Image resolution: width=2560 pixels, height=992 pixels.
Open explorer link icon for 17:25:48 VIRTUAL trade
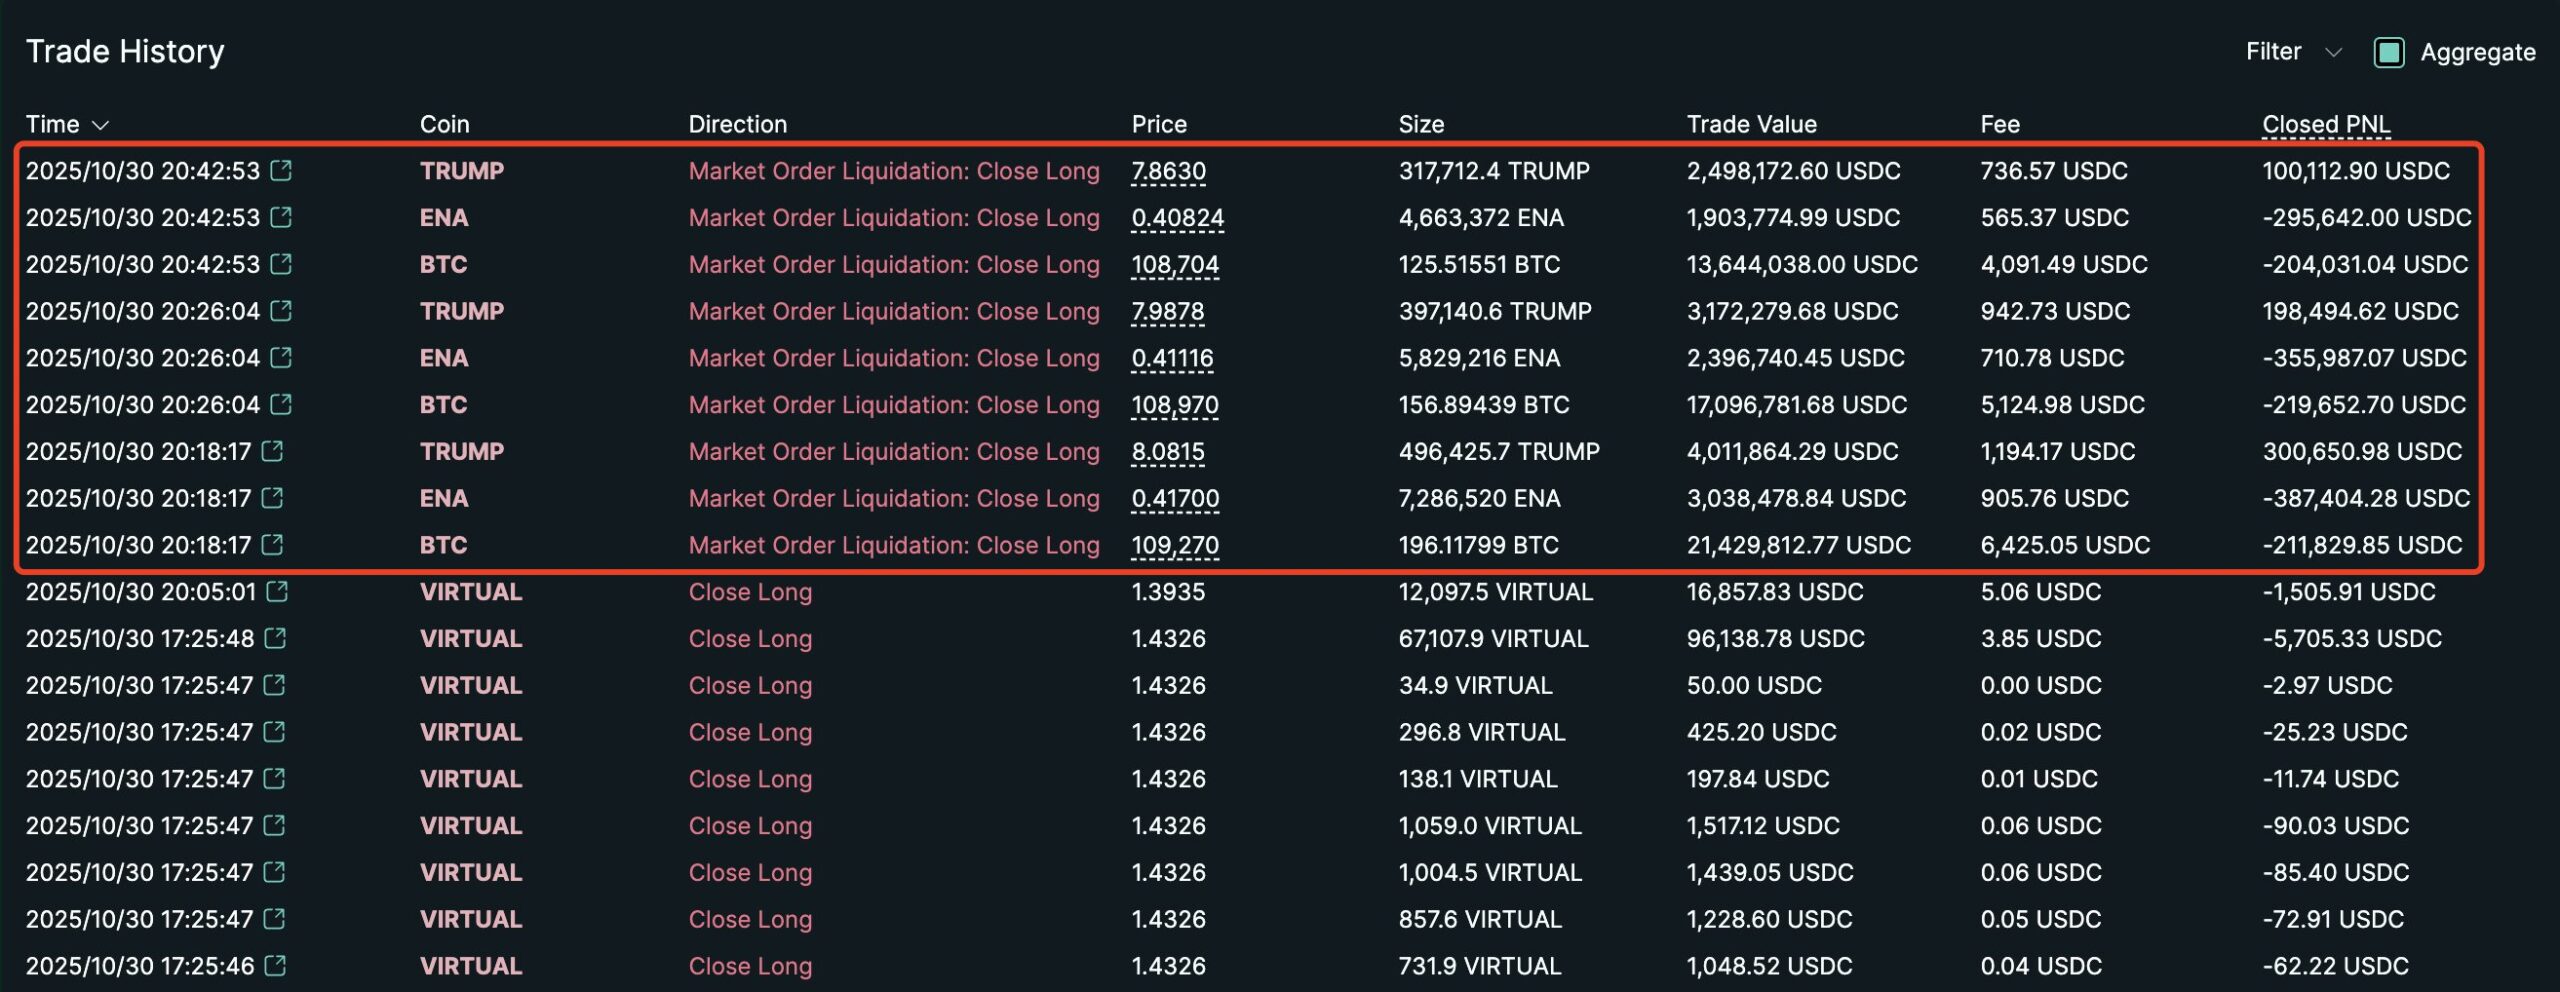pyautogui.click(x=275, y=638)
